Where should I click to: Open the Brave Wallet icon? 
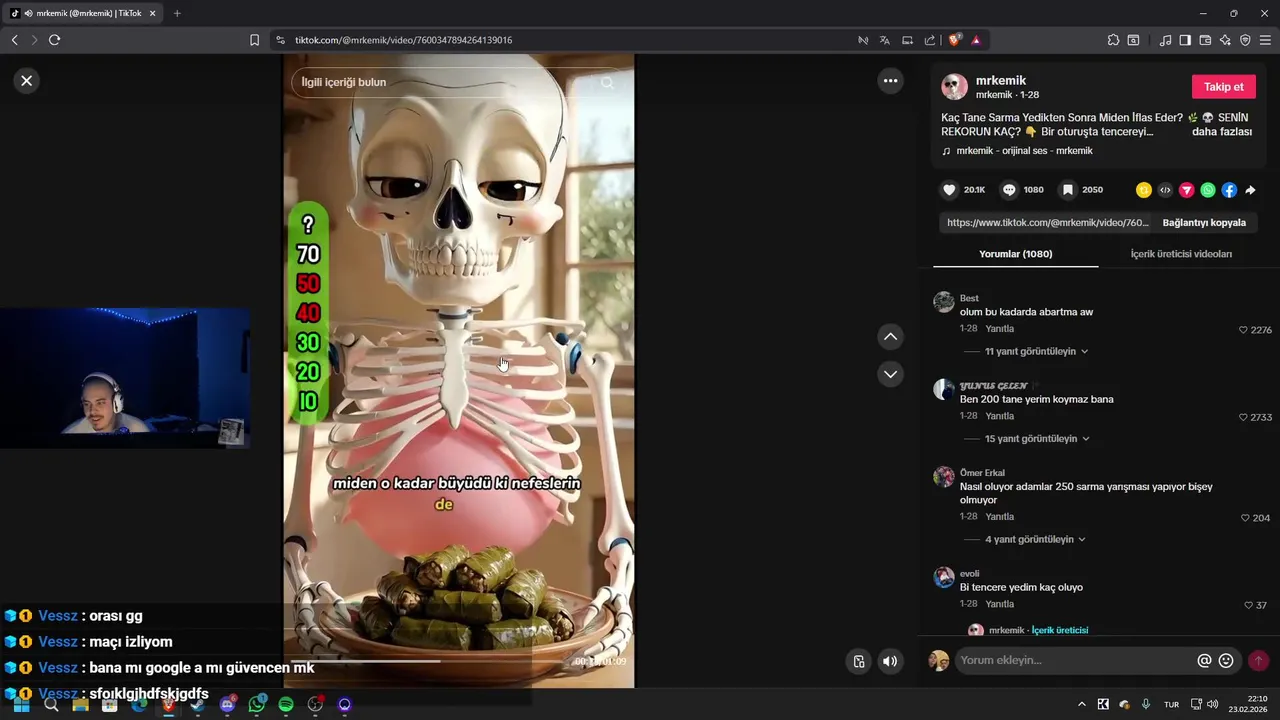point(1205,40)
